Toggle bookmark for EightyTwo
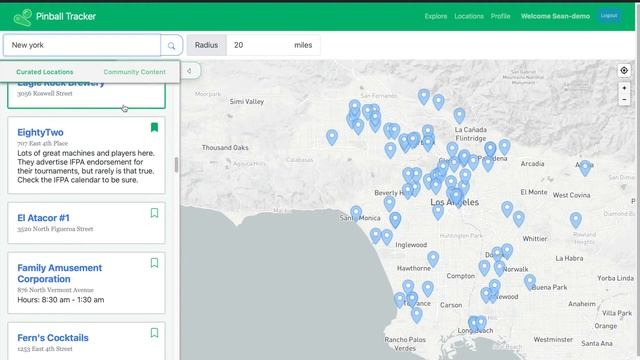 point(154,127)
